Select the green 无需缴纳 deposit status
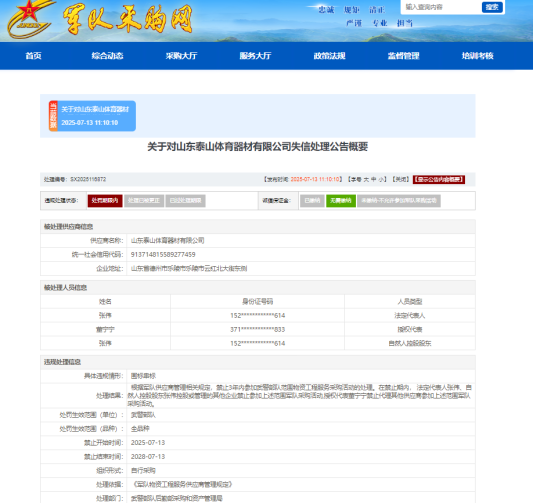Image resolution: width=534 pixels, height=504 pixels. tap(341, 201)
